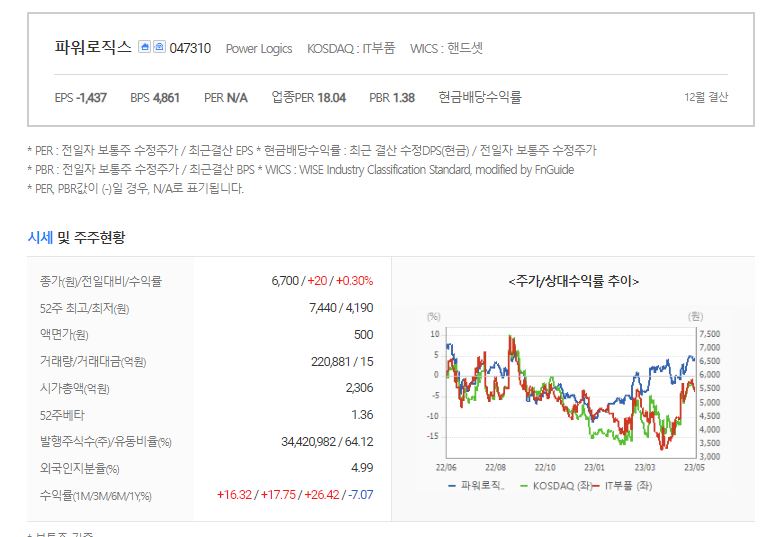This screenshot has width=767, height=537.
Task: Select the PBR 1.38 value
Action: click(x=392, y=98)
